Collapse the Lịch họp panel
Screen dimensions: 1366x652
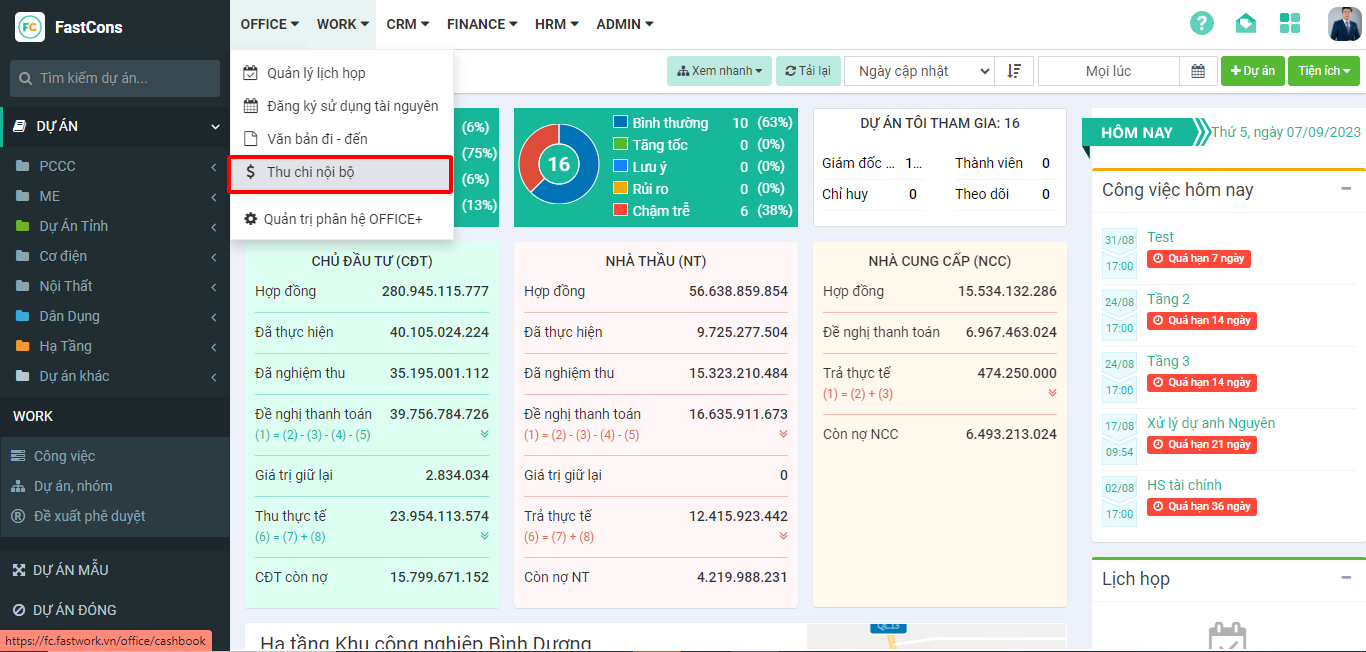(x=1346, y=577)
